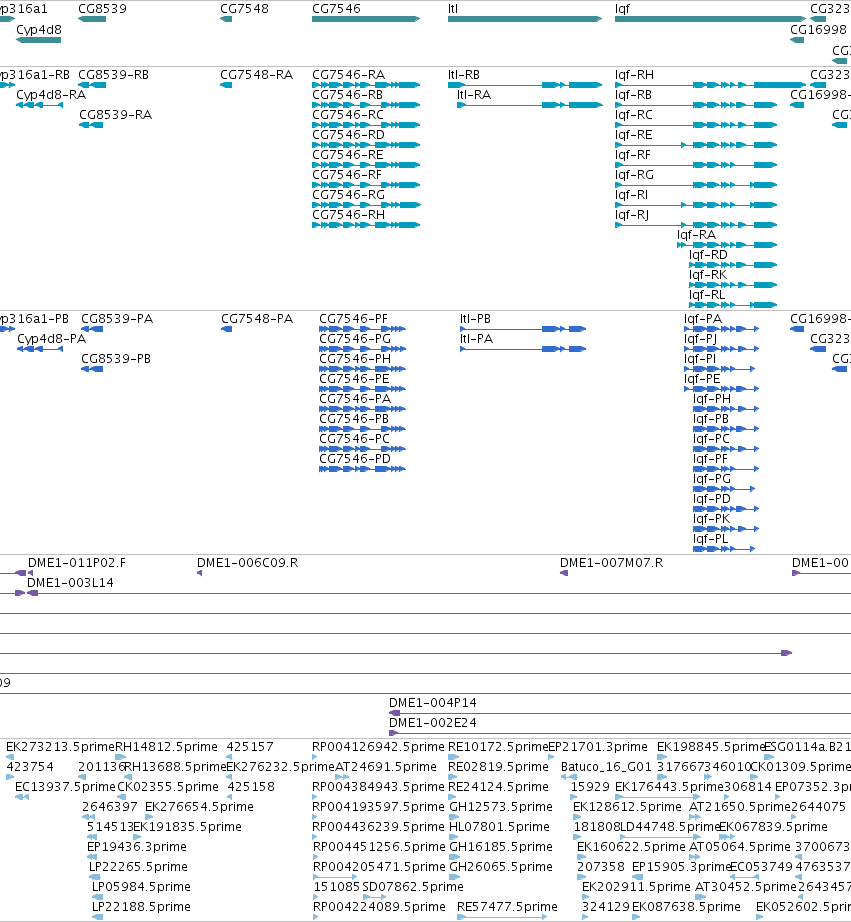
Task: Open the CG7546-PF protein entry
Action: [x=353, y=319]
